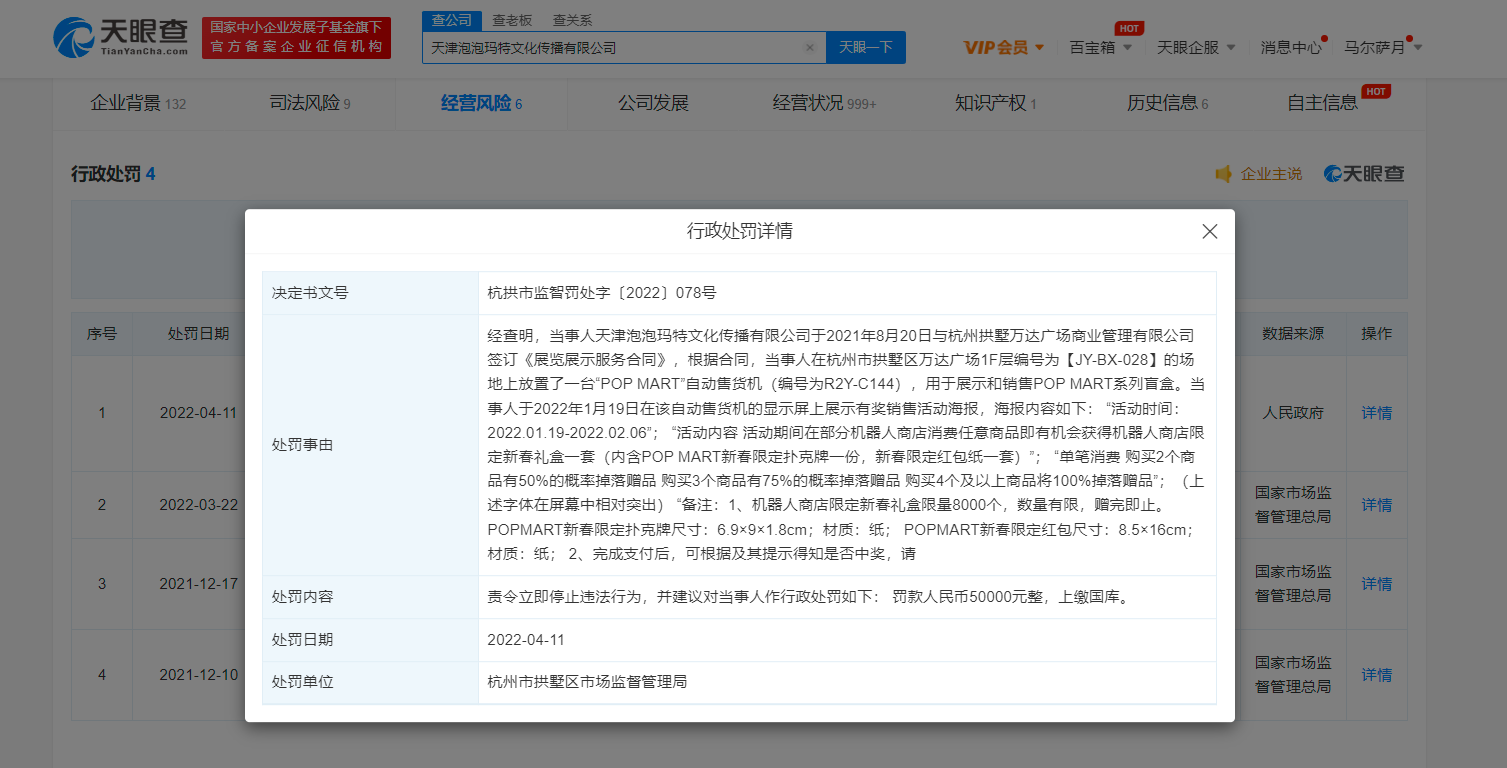Click the 处罚日期 value 2022-04-11 in dialog
This screenshot has height=768, width=1507.
tap(526, 640)
